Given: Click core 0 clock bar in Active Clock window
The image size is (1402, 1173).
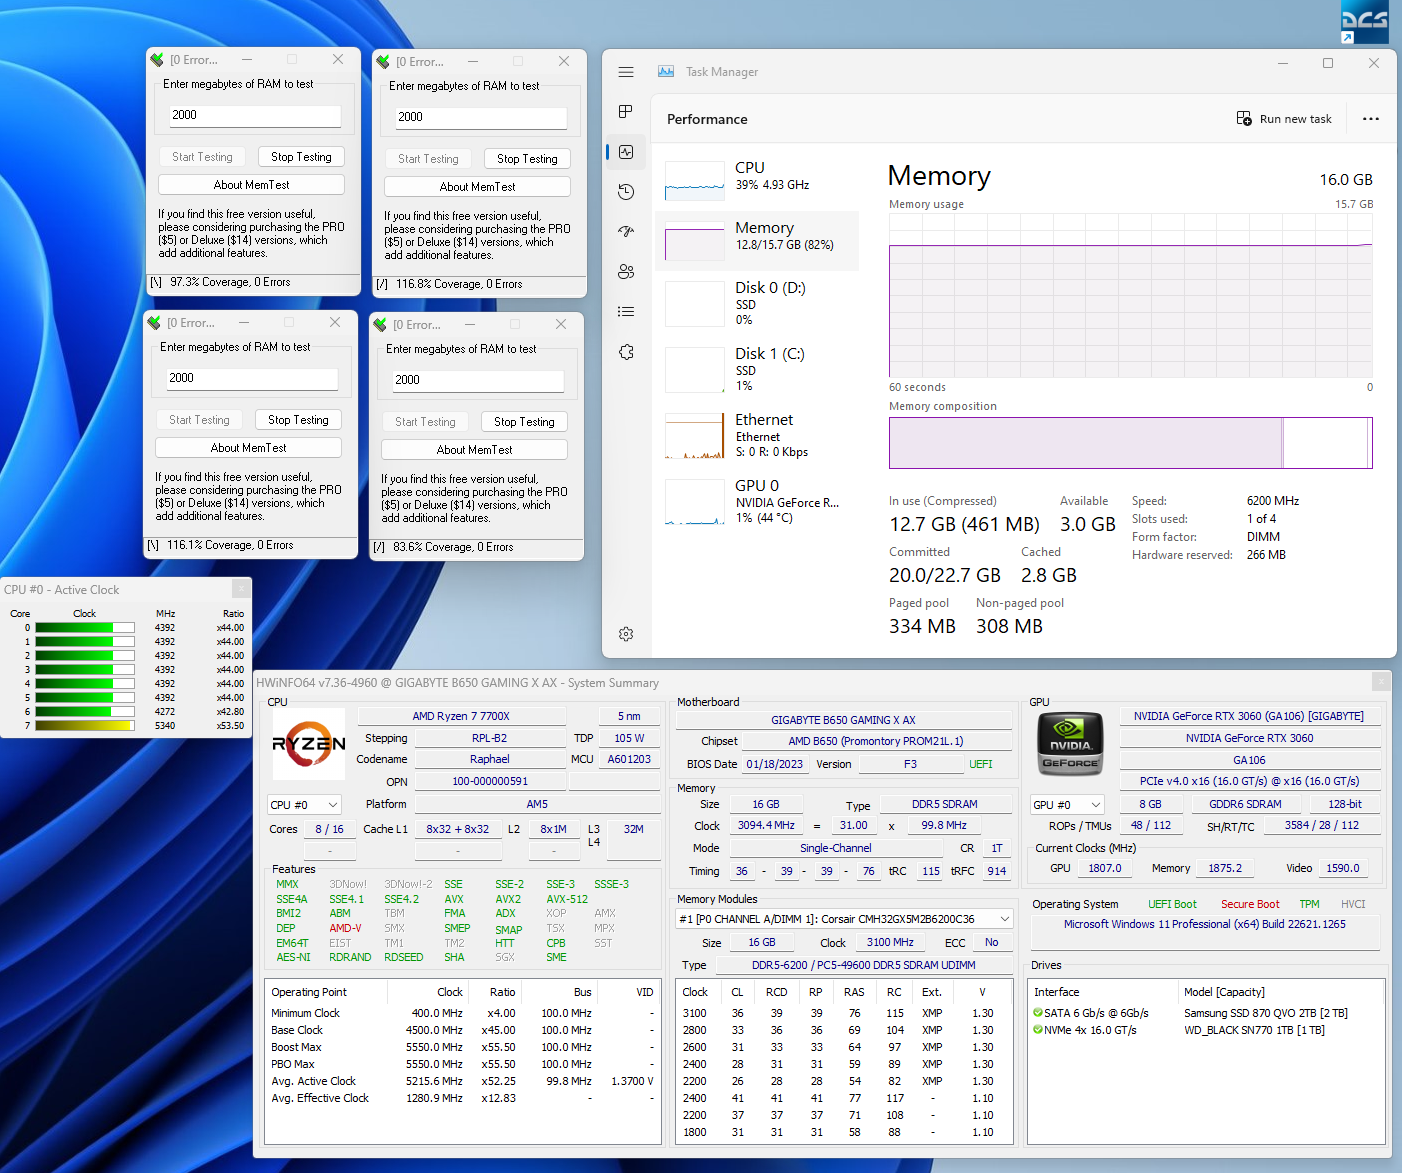Looking at the screenshot, I should [85, 628].
